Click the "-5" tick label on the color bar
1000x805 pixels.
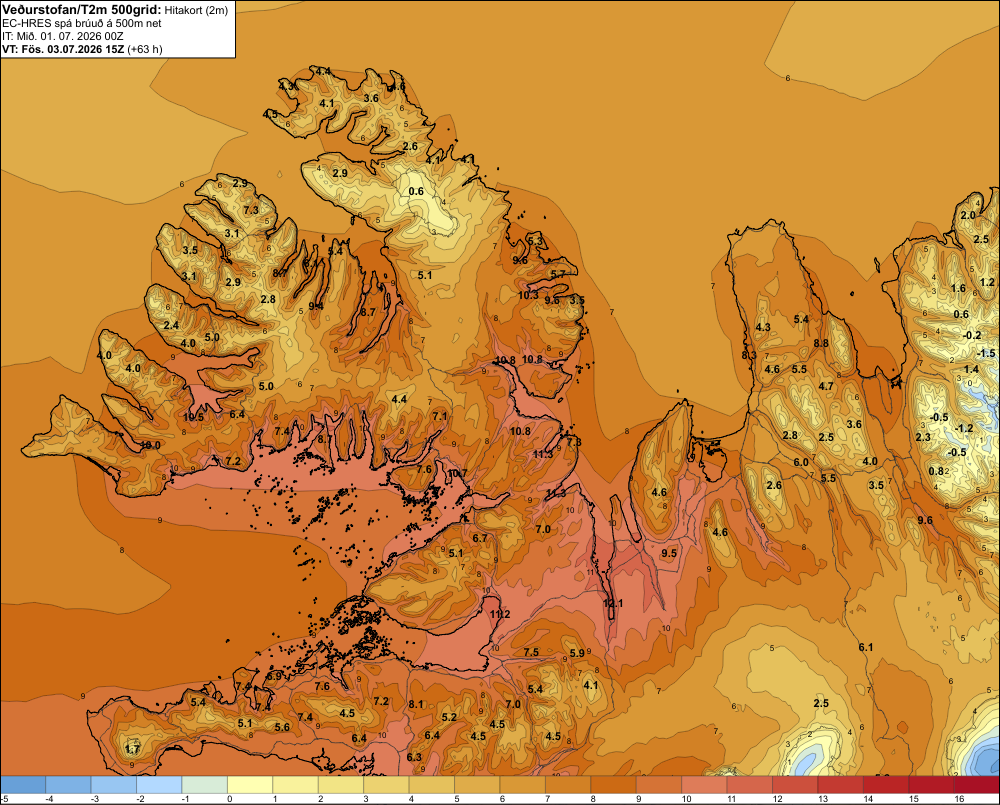click(x=4, y=799)
